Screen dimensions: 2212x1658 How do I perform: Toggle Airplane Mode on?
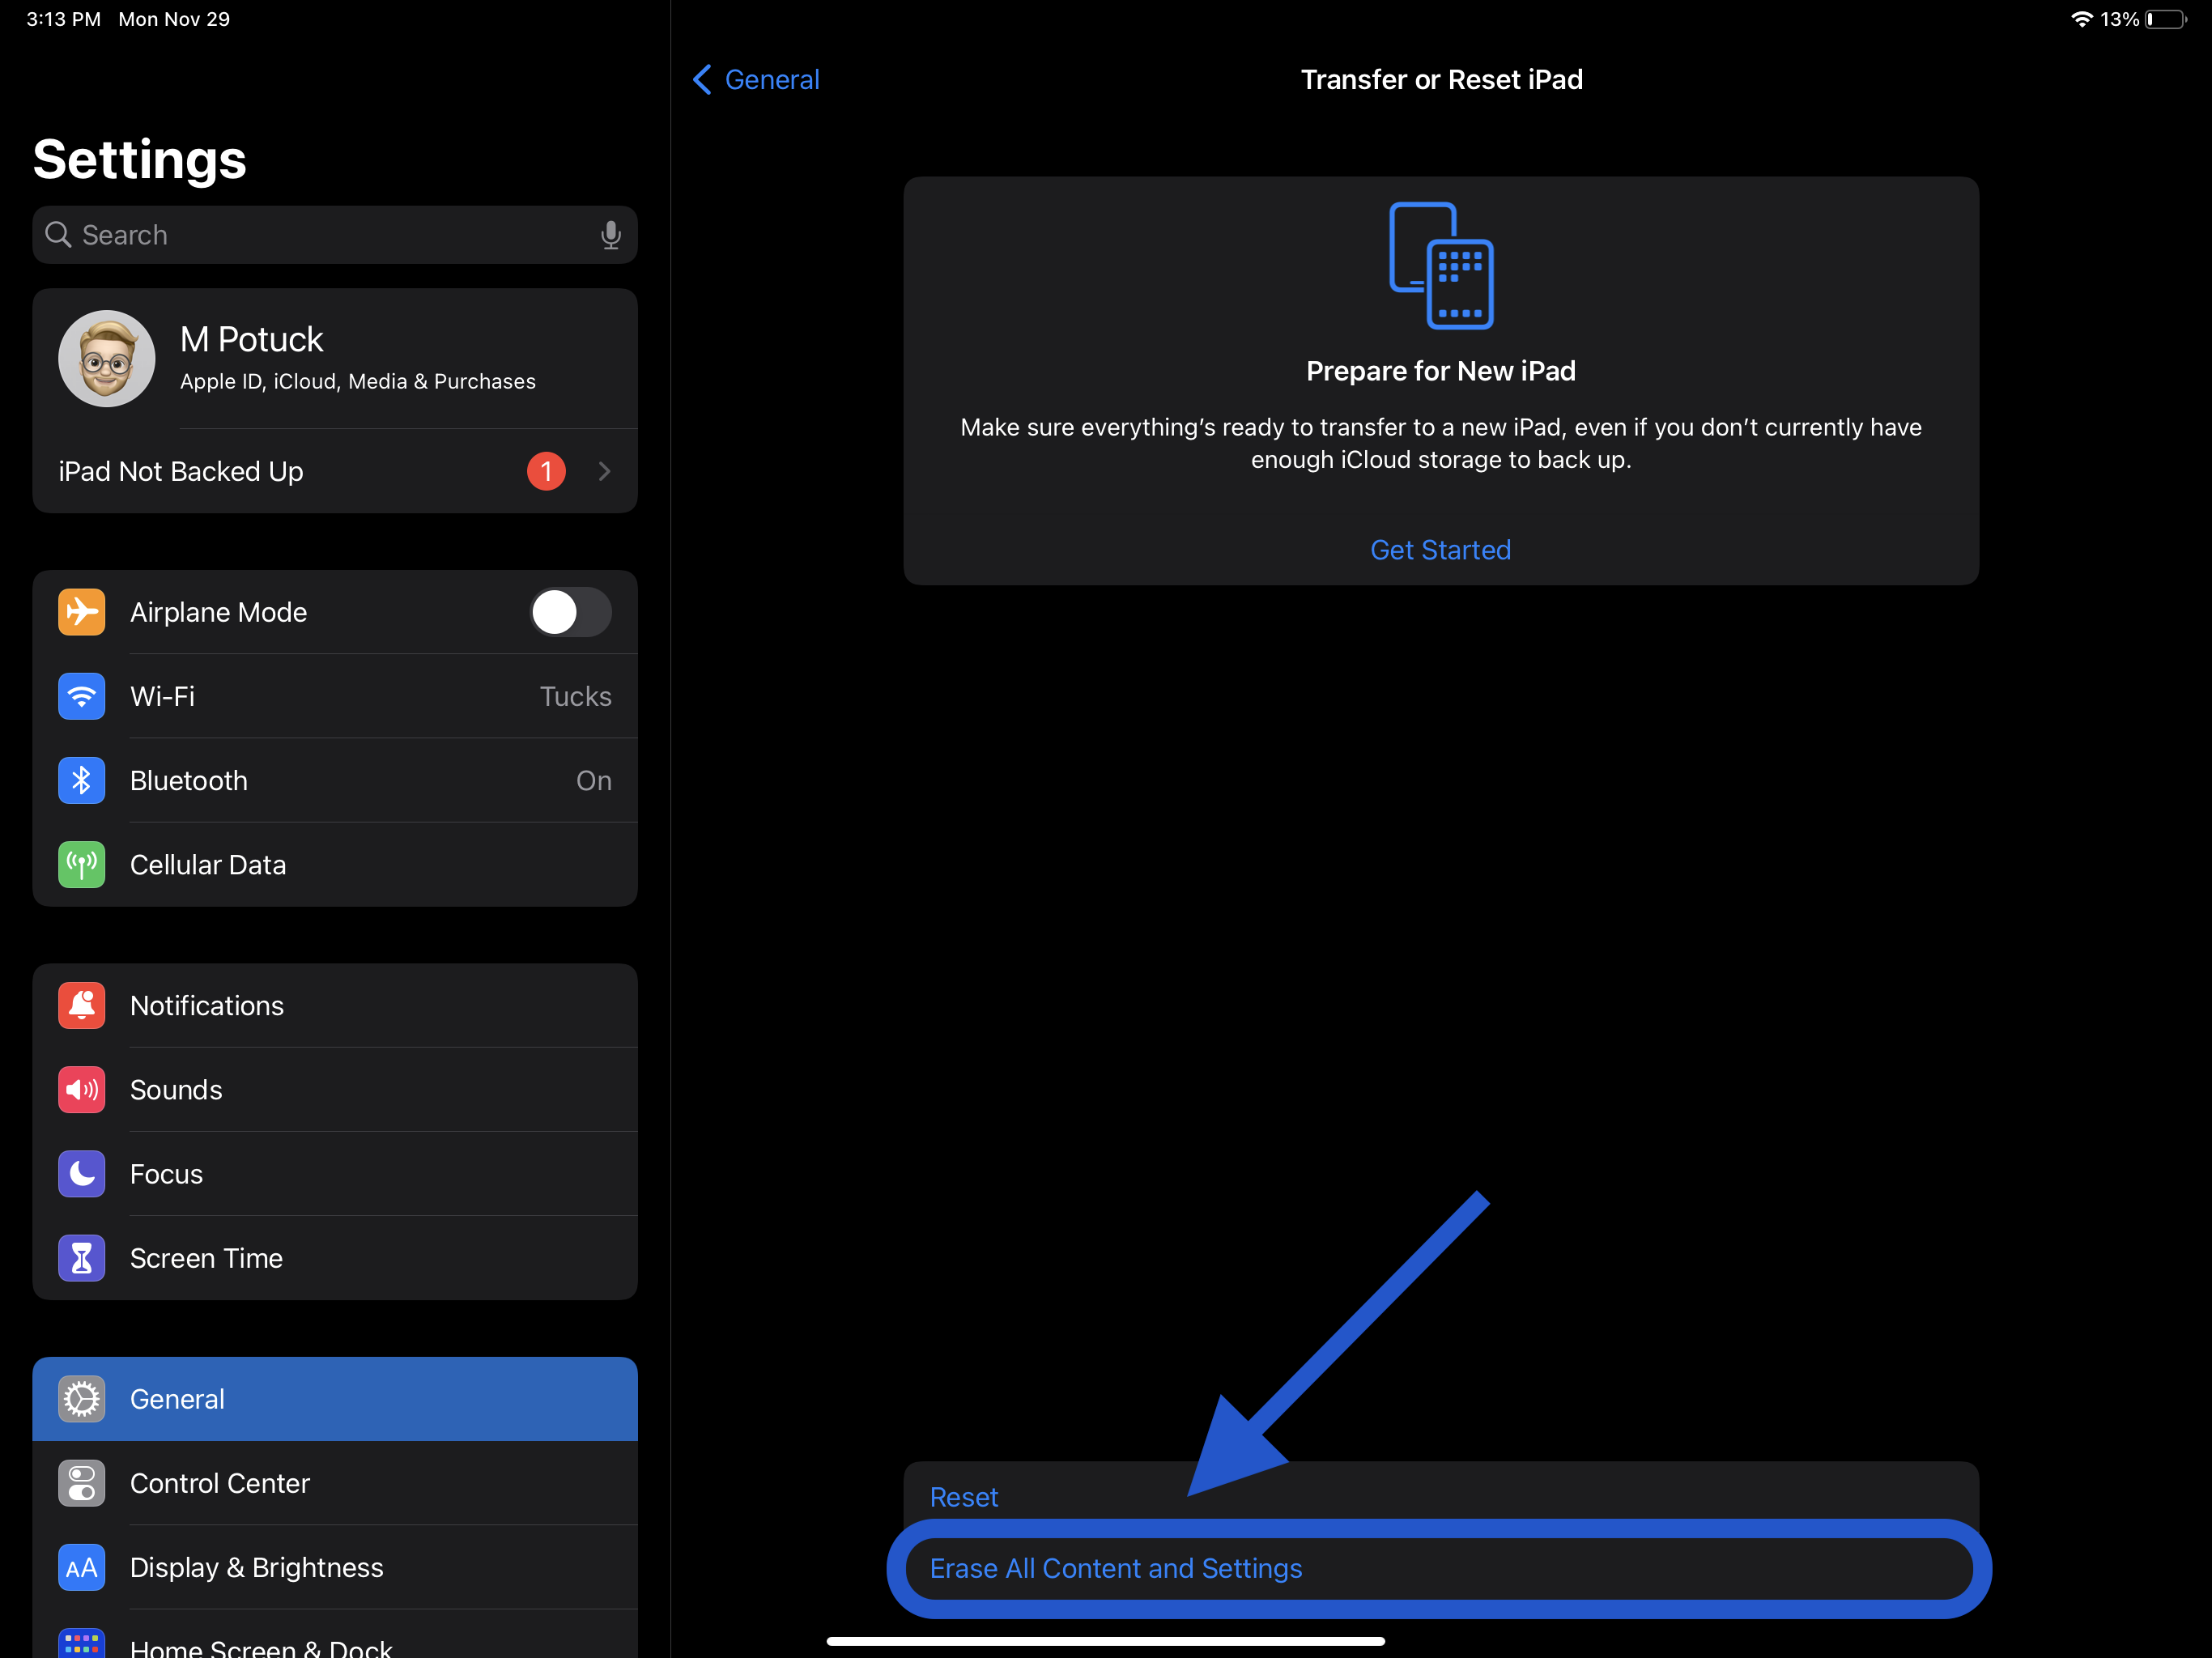(568, 611)
